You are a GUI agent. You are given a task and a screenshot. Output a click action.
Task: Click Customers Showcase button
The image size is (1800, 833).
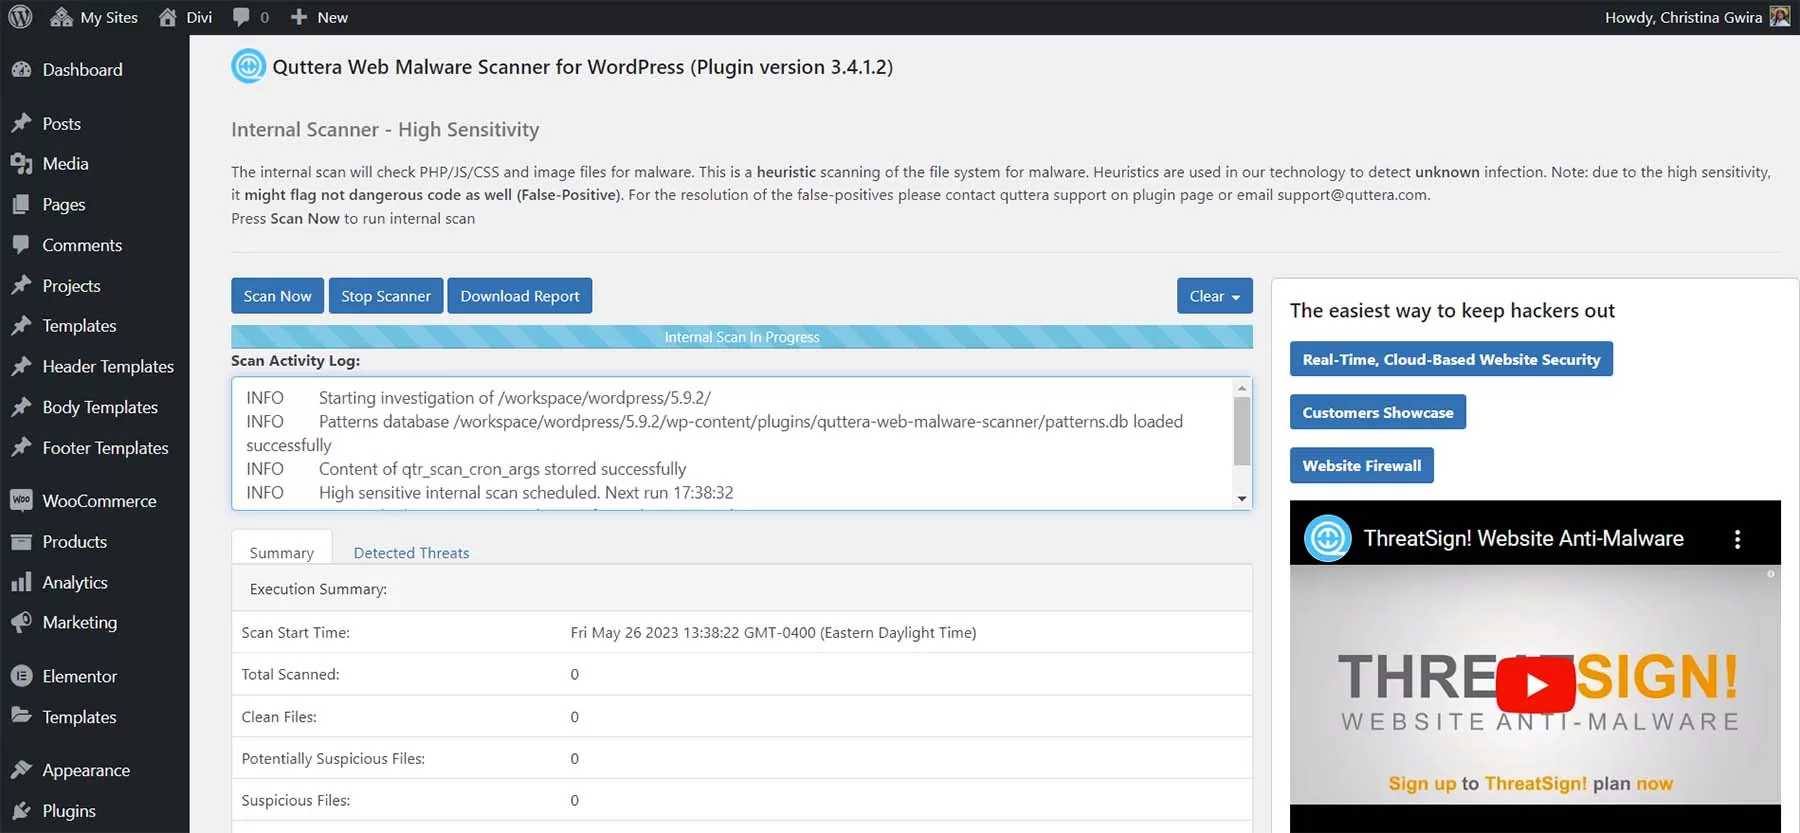[x=1378, y=412]
